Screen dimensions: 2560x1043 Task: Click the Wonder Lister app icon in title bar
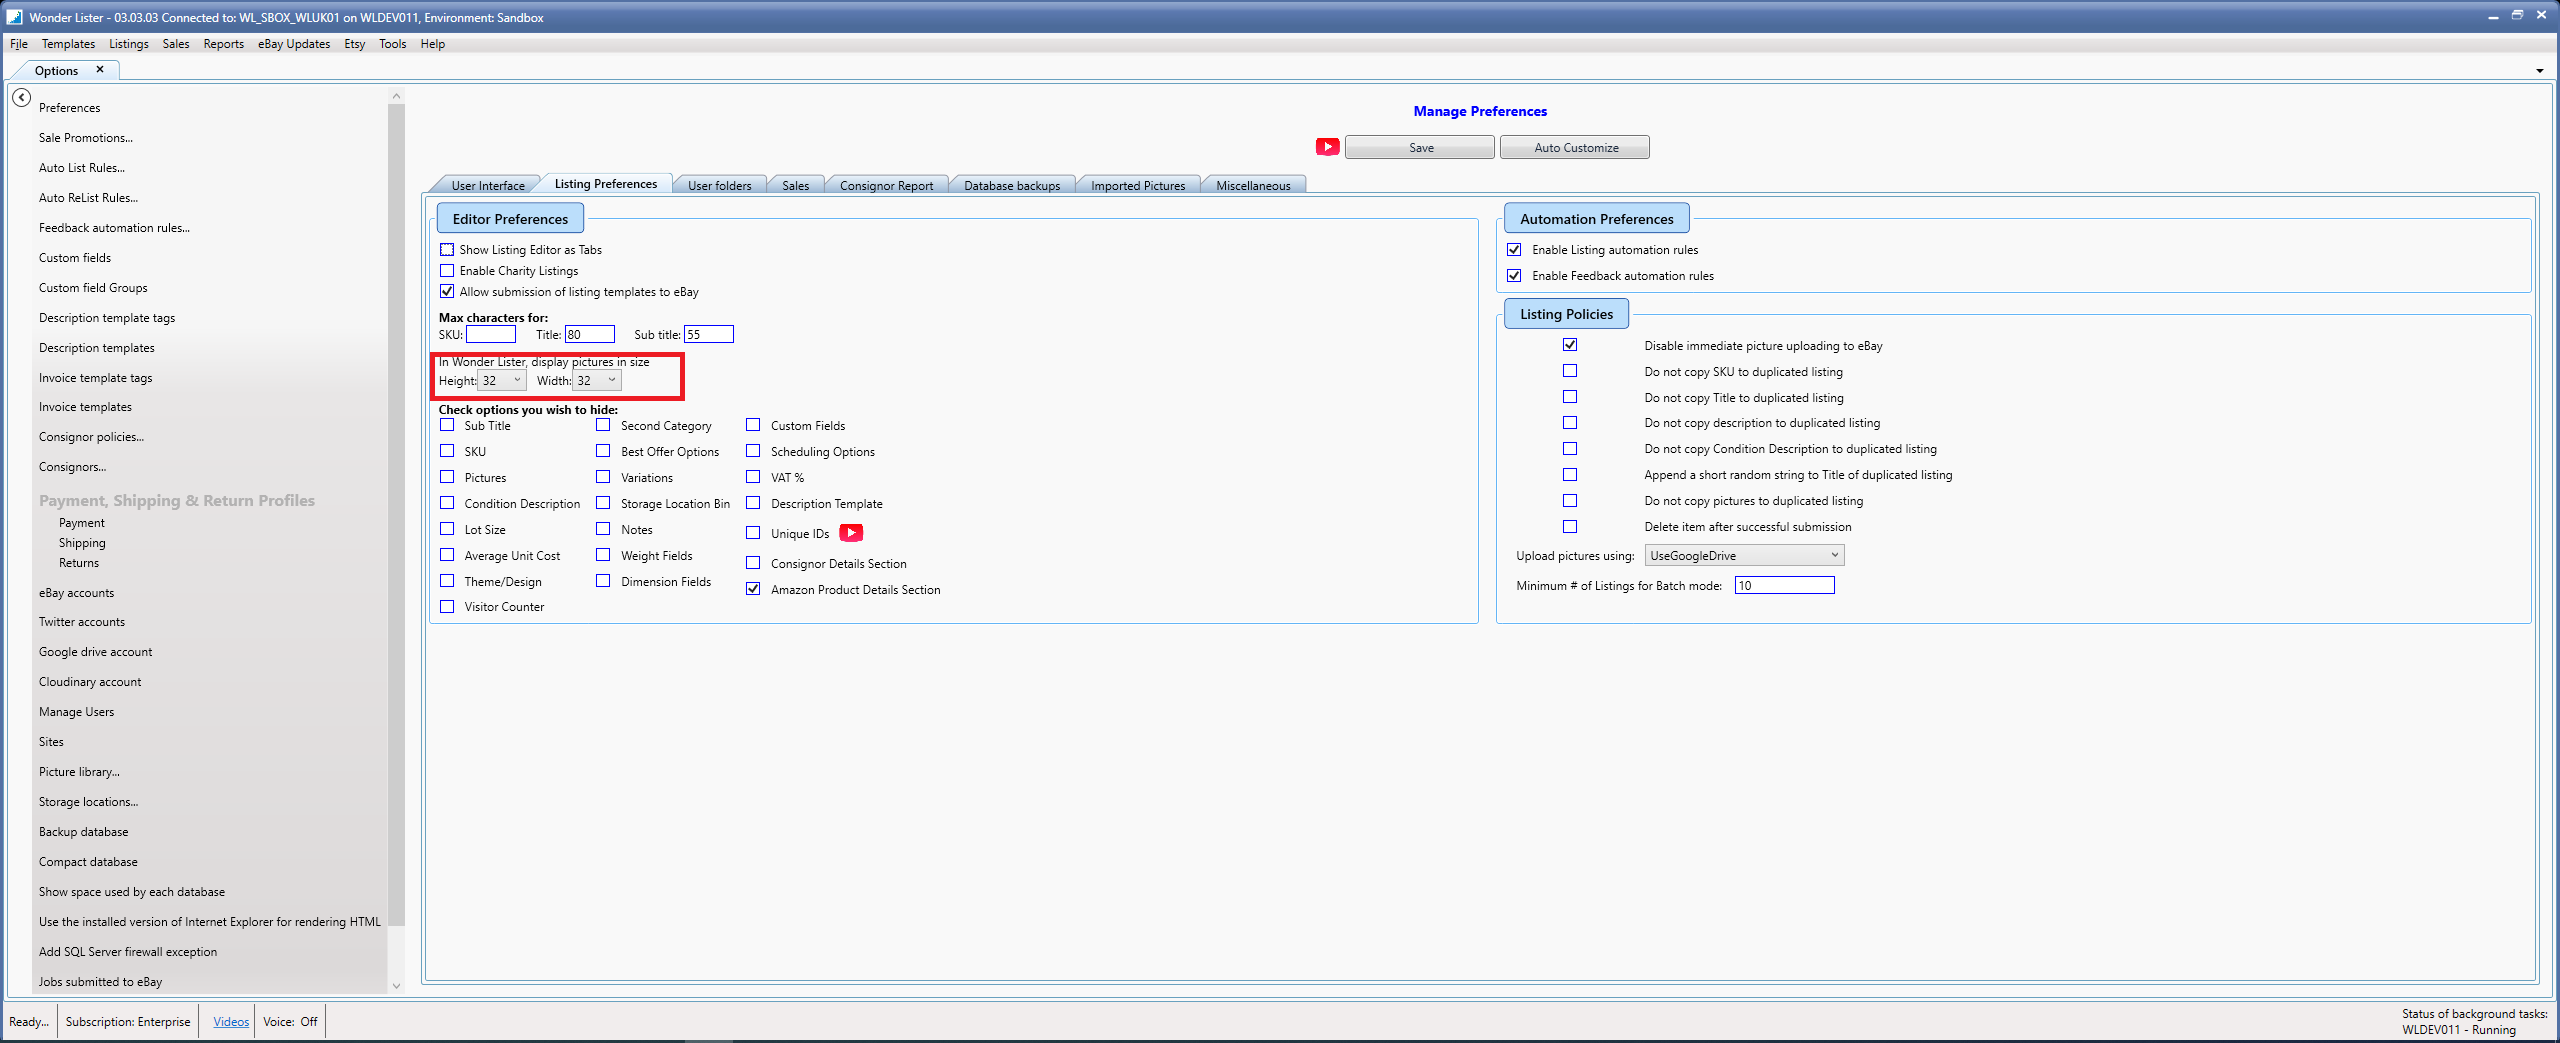point(14,17)
